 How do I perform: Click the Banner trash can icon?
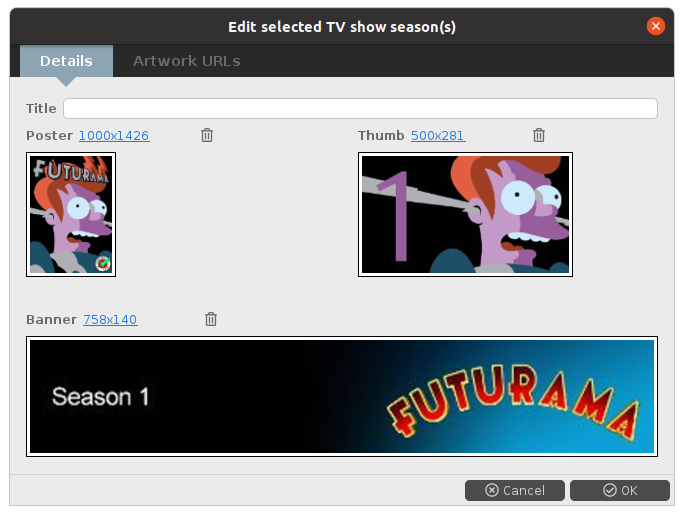pyautogui.click(x=211, y=319)
